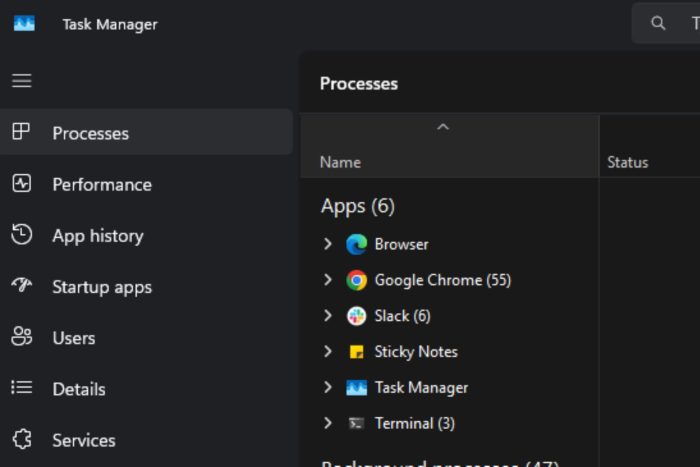The height and width of the screenshot is (467, 700).
Task: Open the Processes page
Action: coord(146,132)
